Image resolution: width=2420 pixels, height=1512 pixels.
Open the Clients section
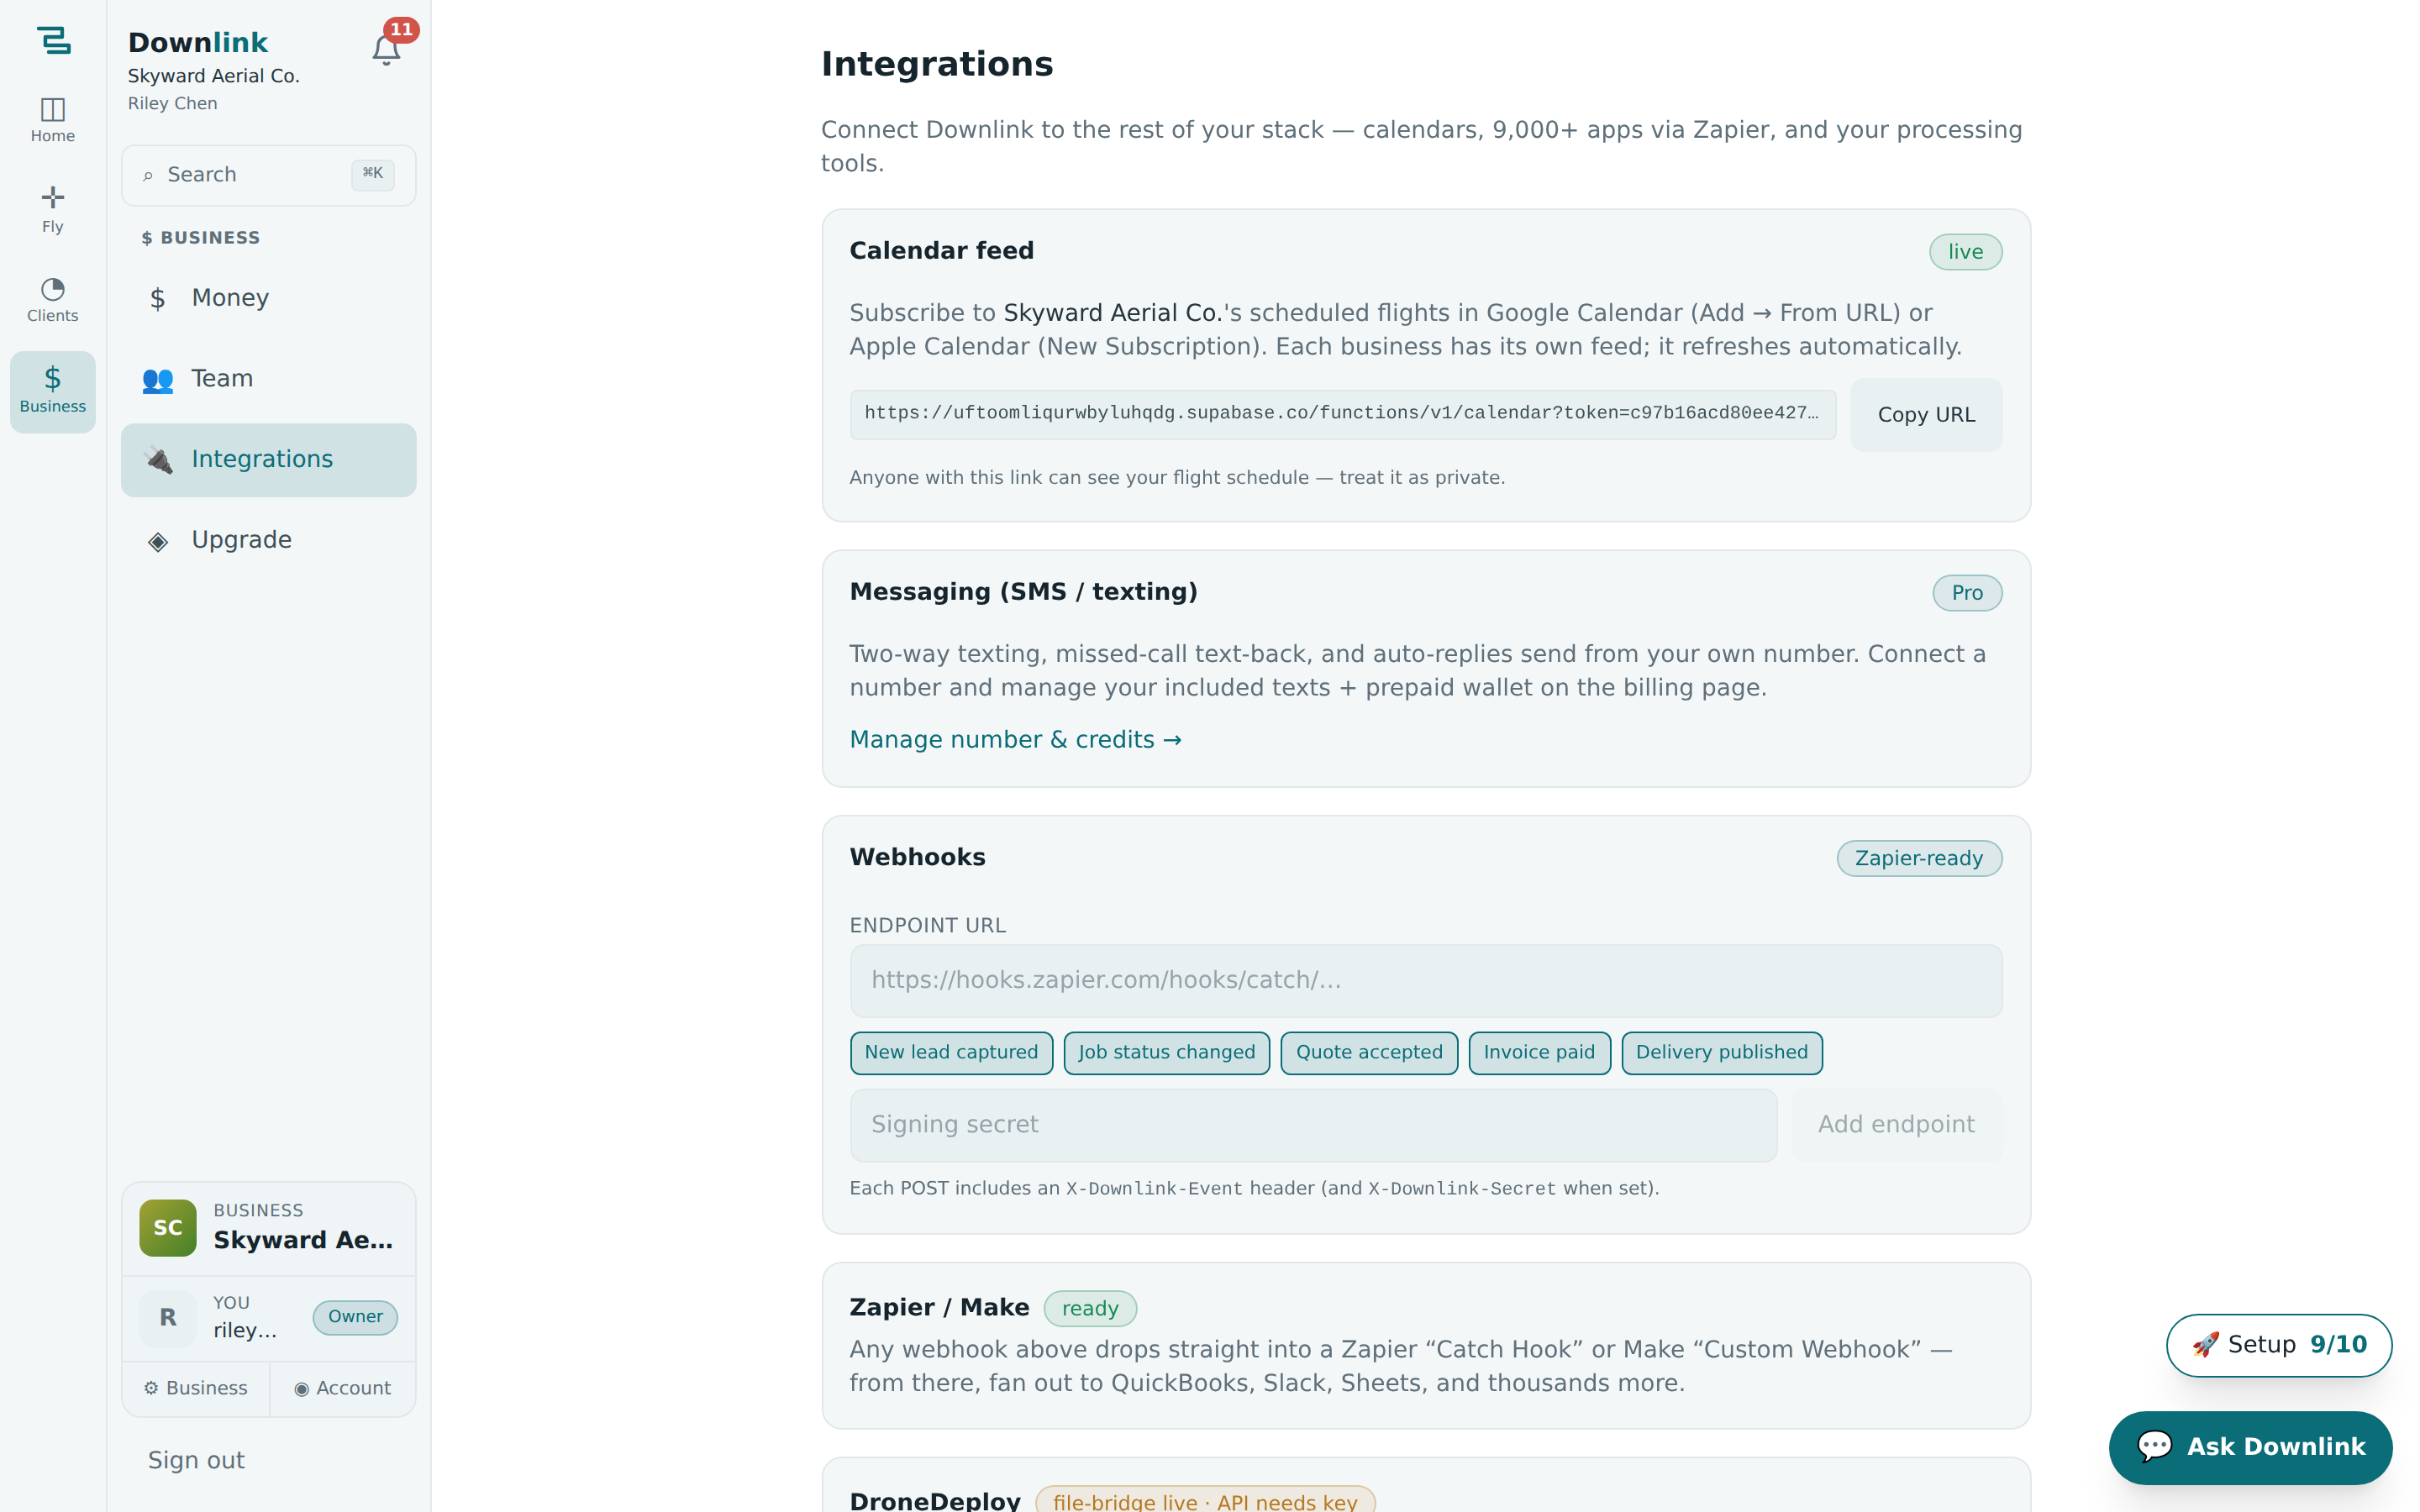tap(53, 300)
